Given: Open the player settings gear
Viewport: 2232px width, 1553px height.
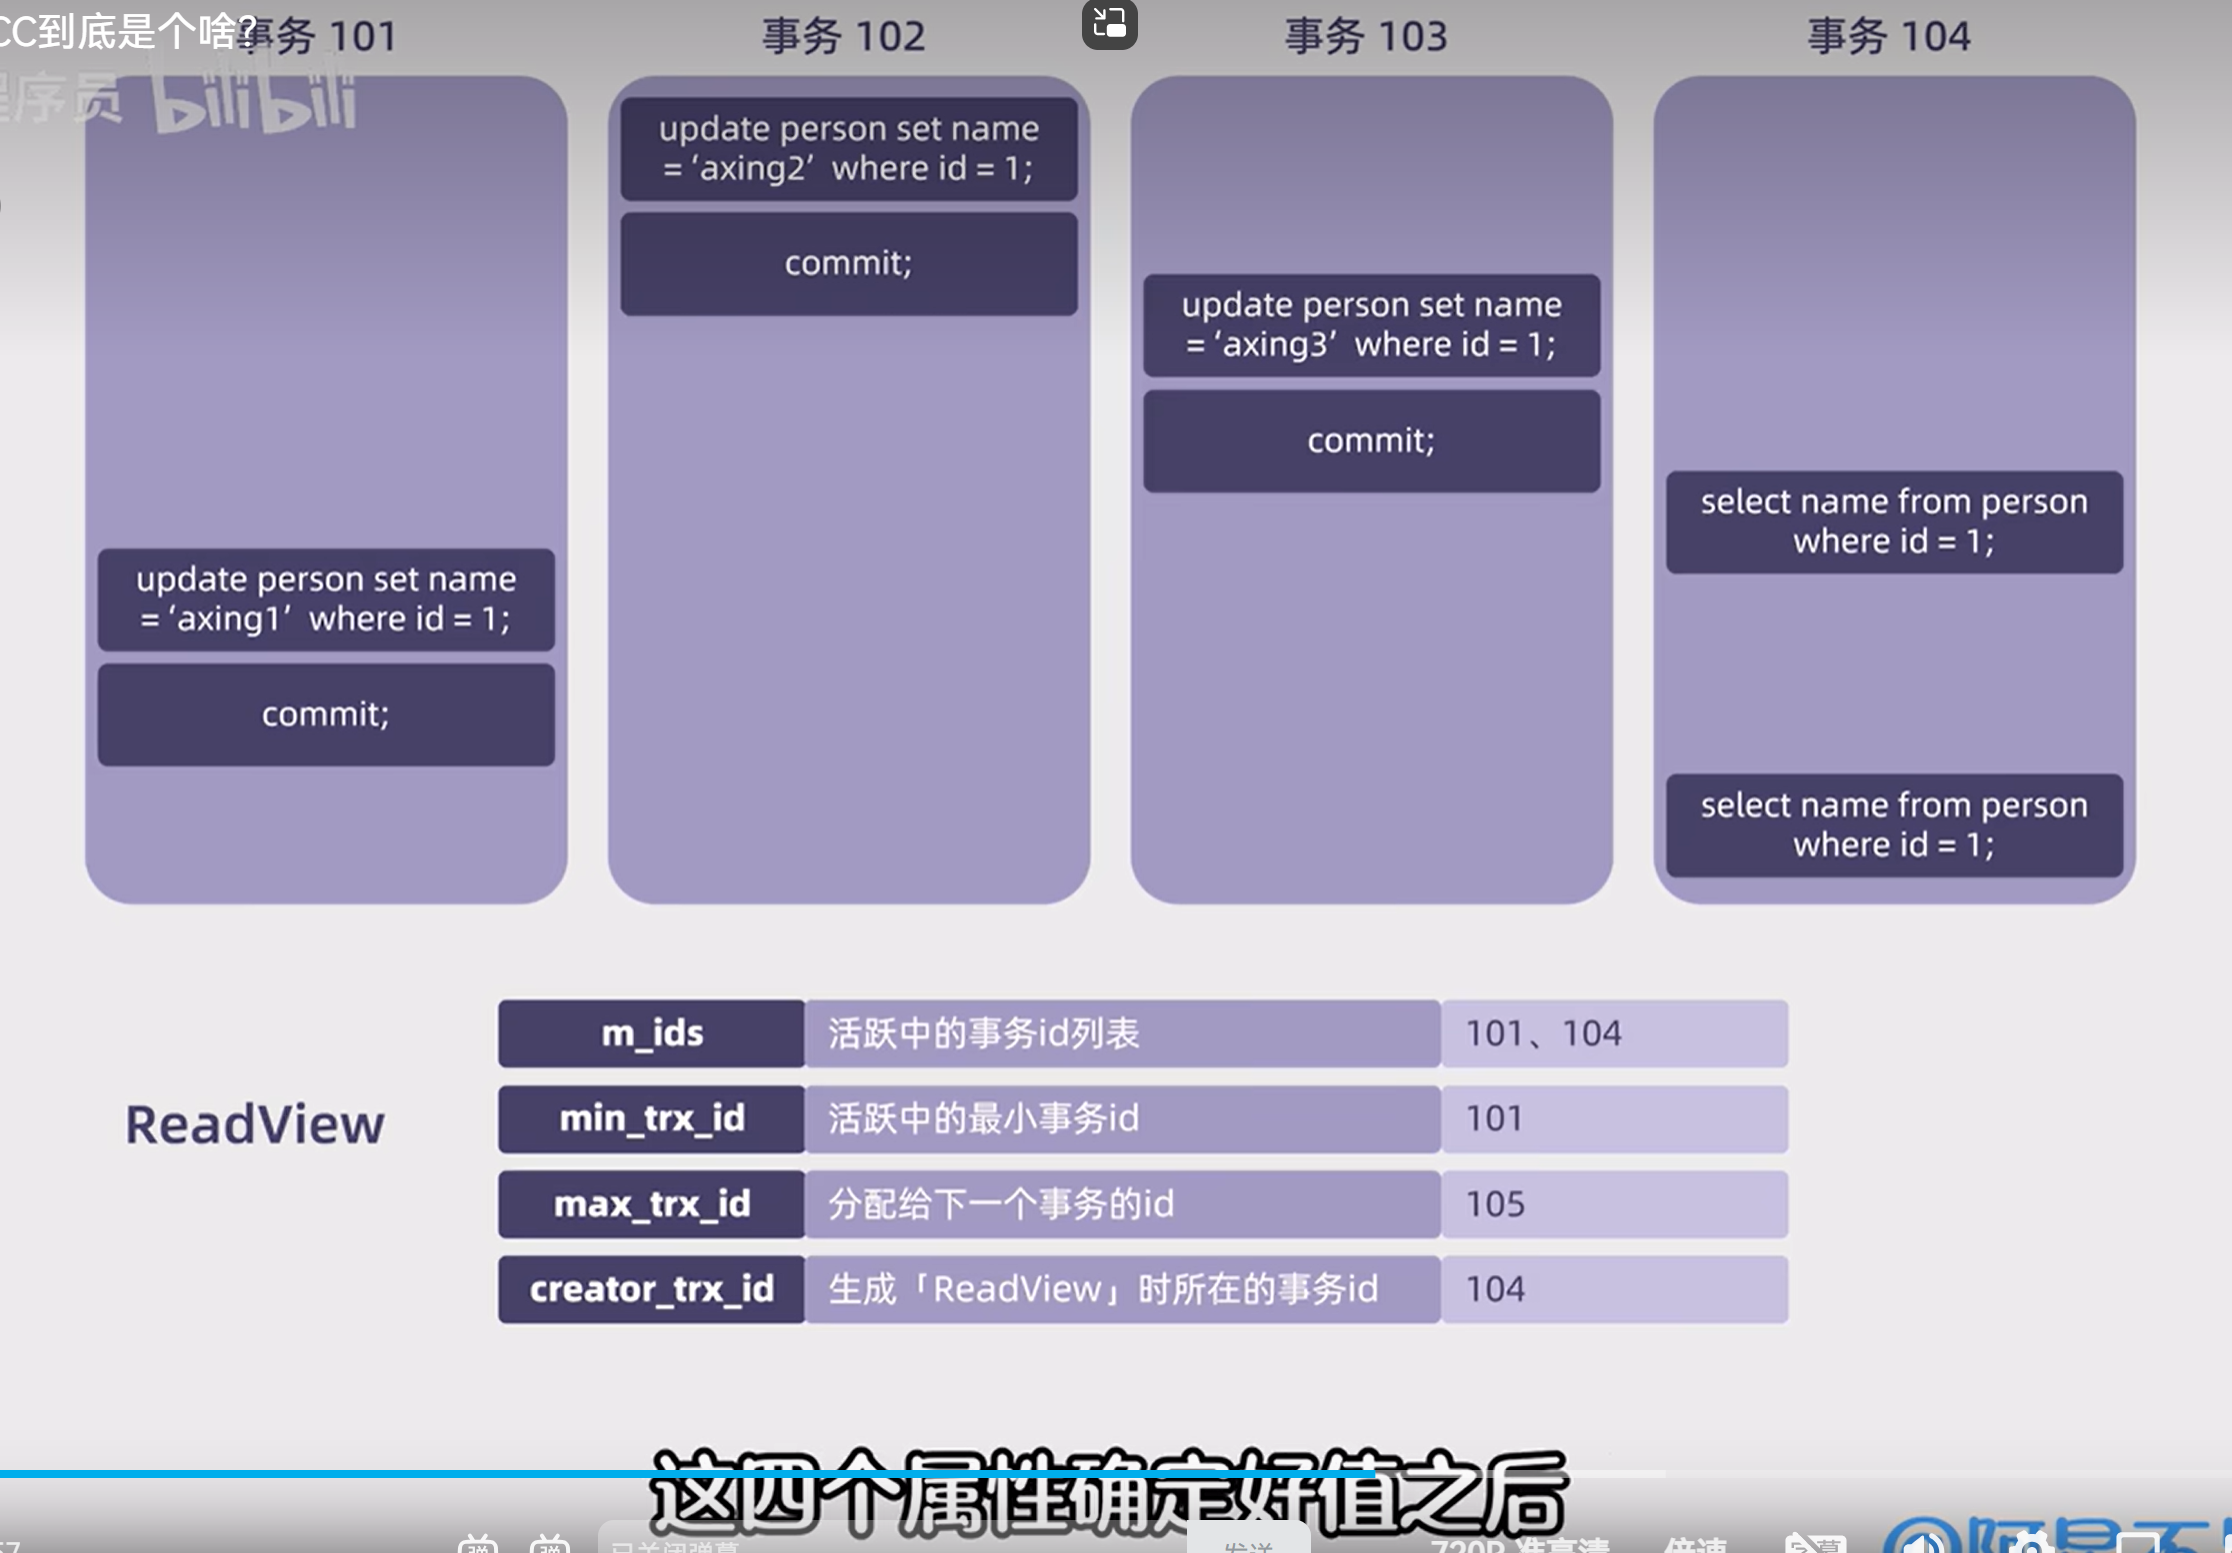Looking at the screenshot, I should (x=2030, y=1546).
